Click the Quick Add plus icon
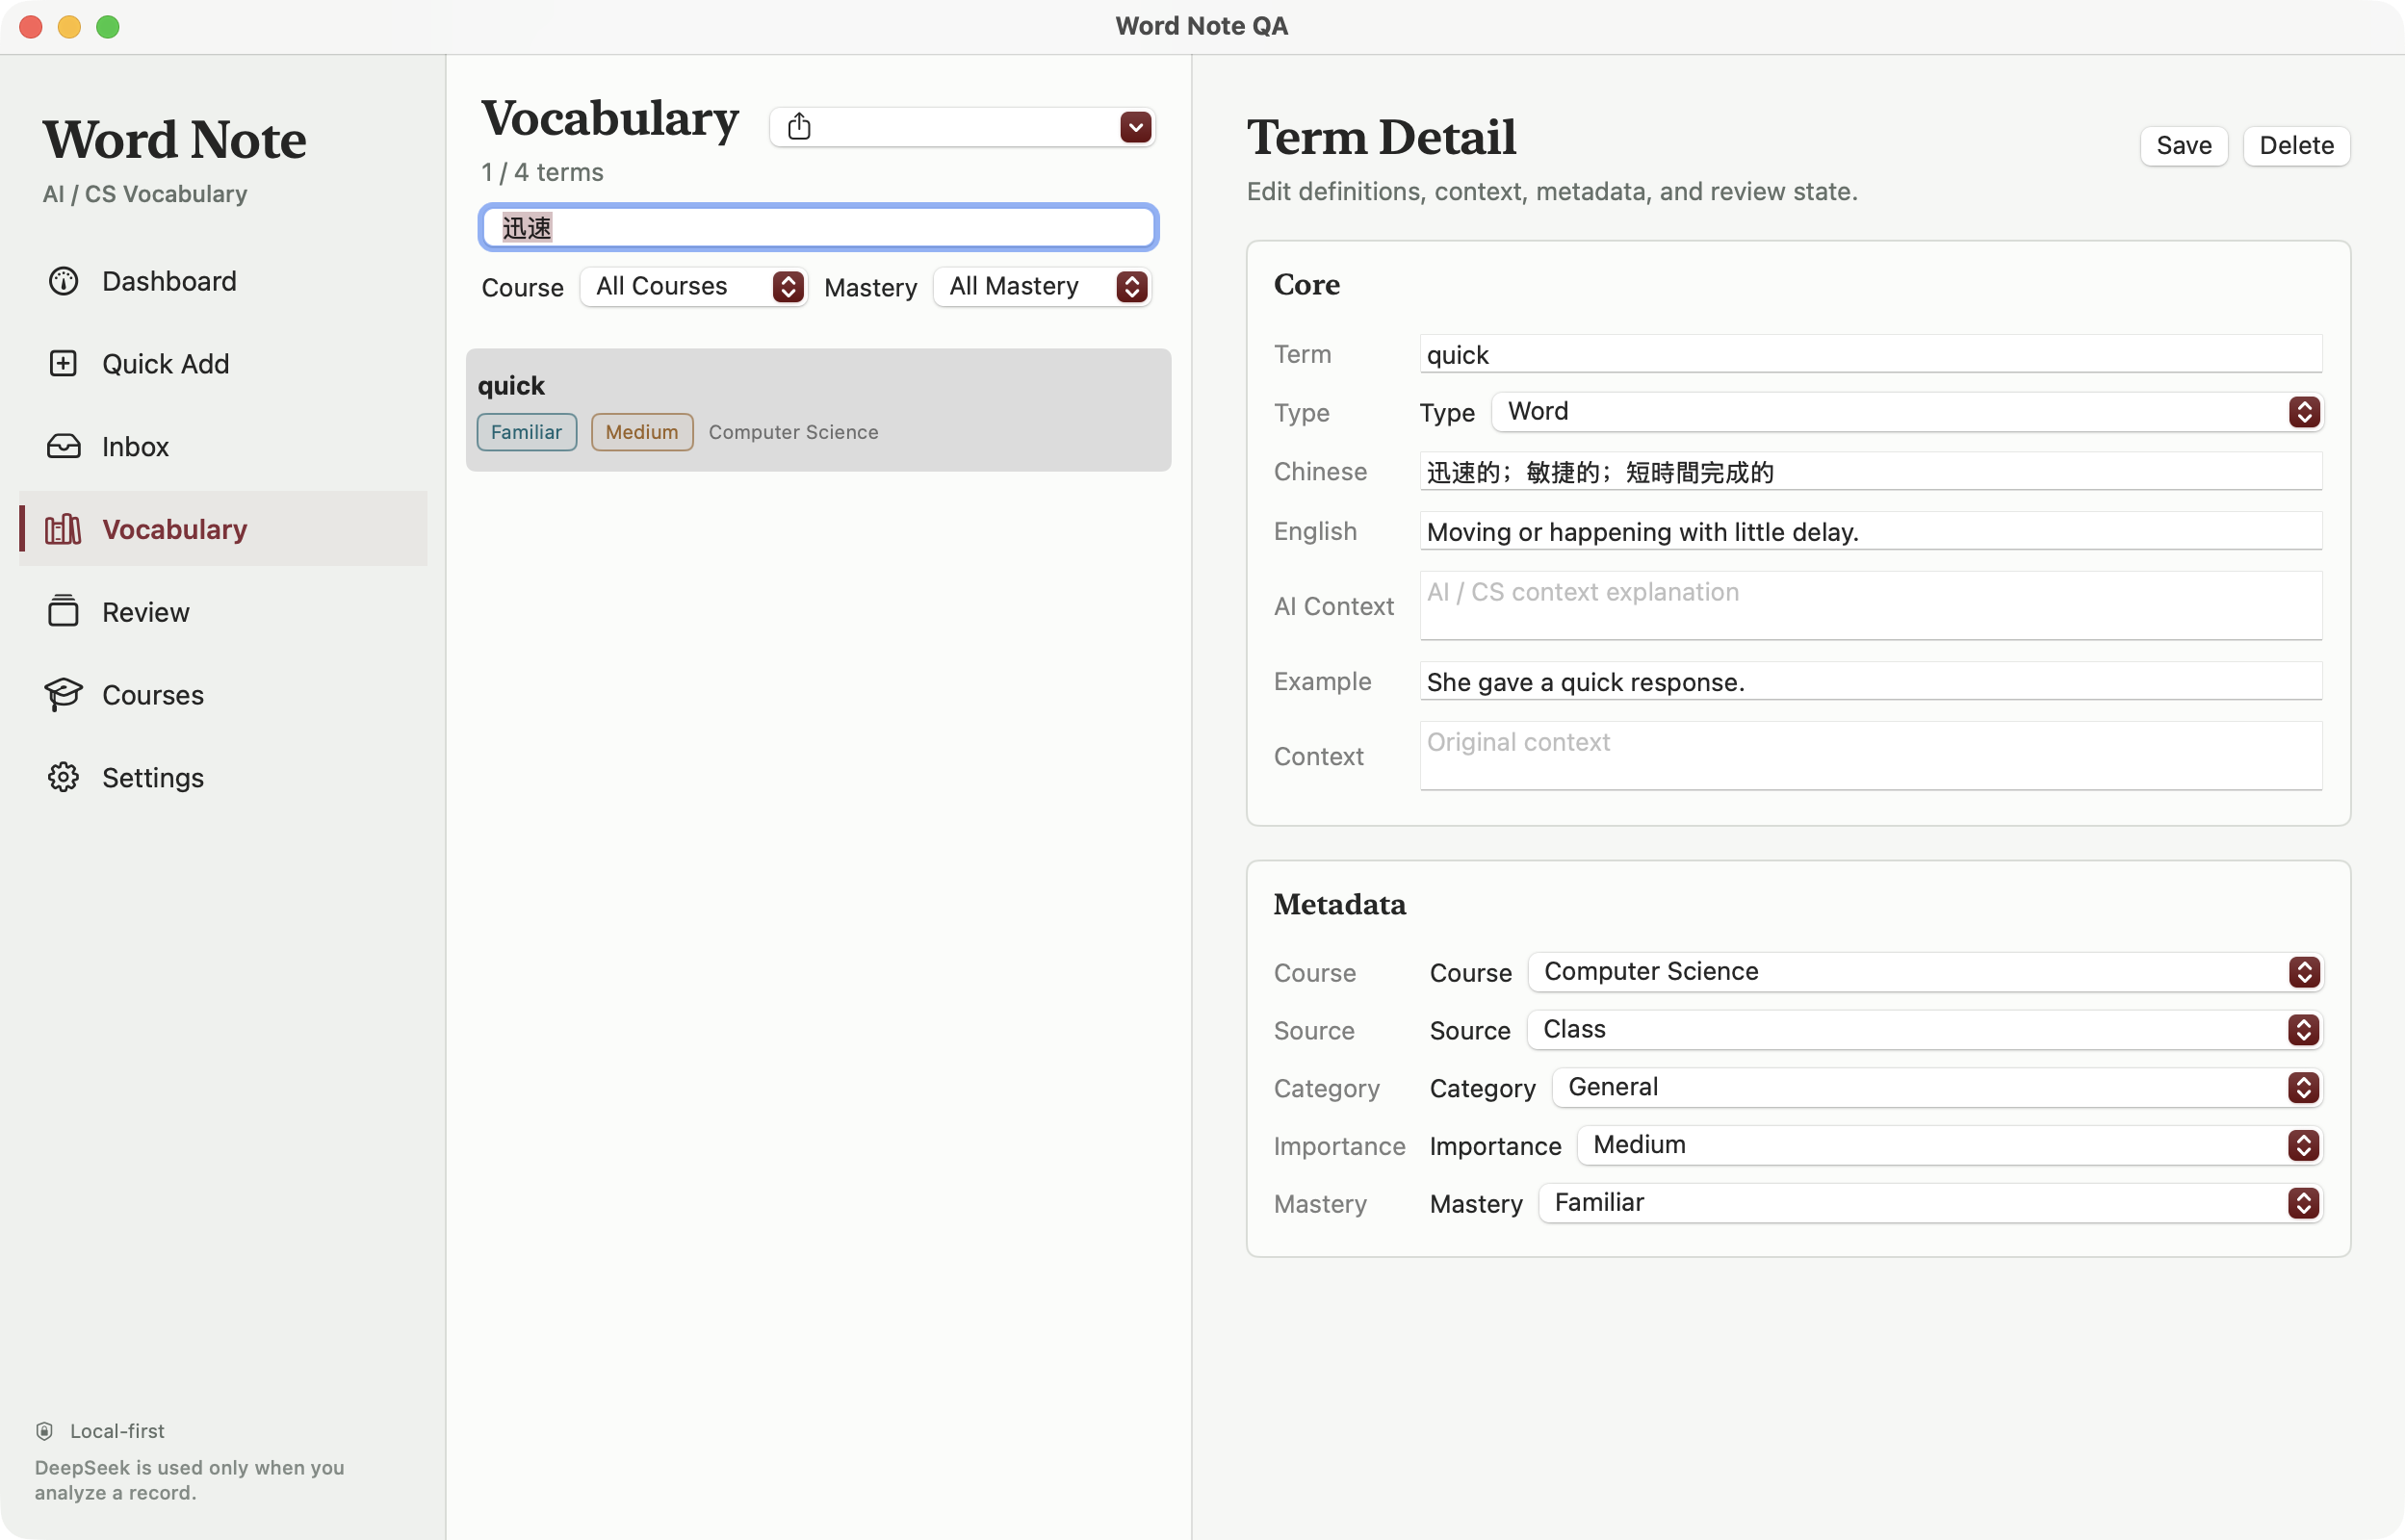This screenshot has height=1540, width=2405. click(x=63, y=363)
